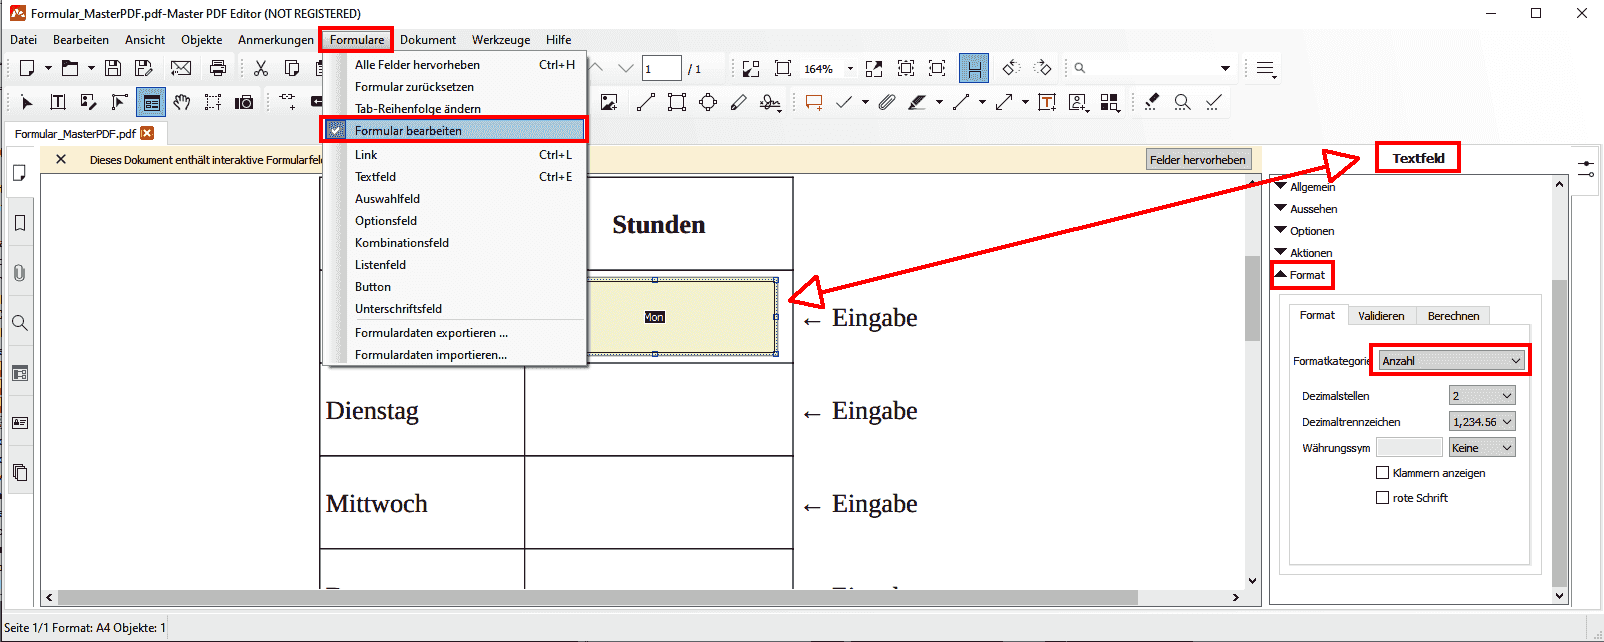Enable the Klammern anzeigen checkbox

coord(1383,473)
